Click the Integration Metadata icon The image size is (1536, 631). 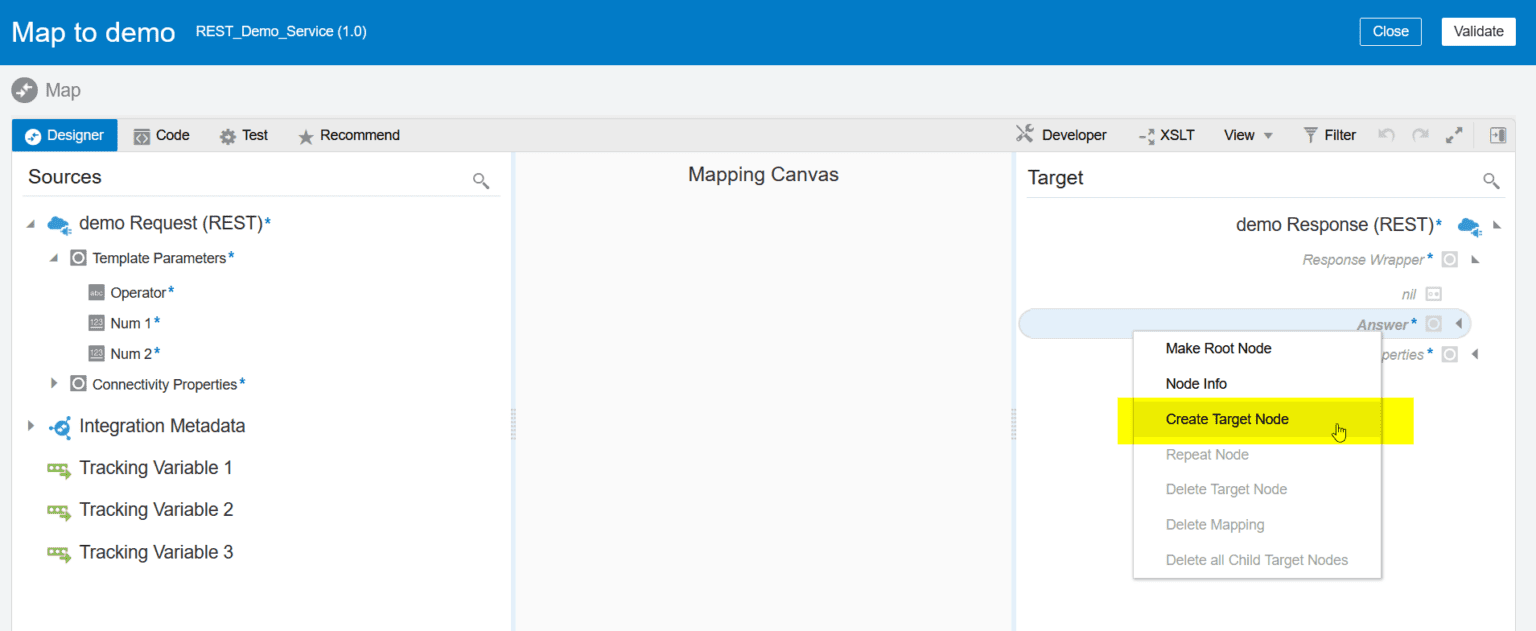(x=60, y=427)
